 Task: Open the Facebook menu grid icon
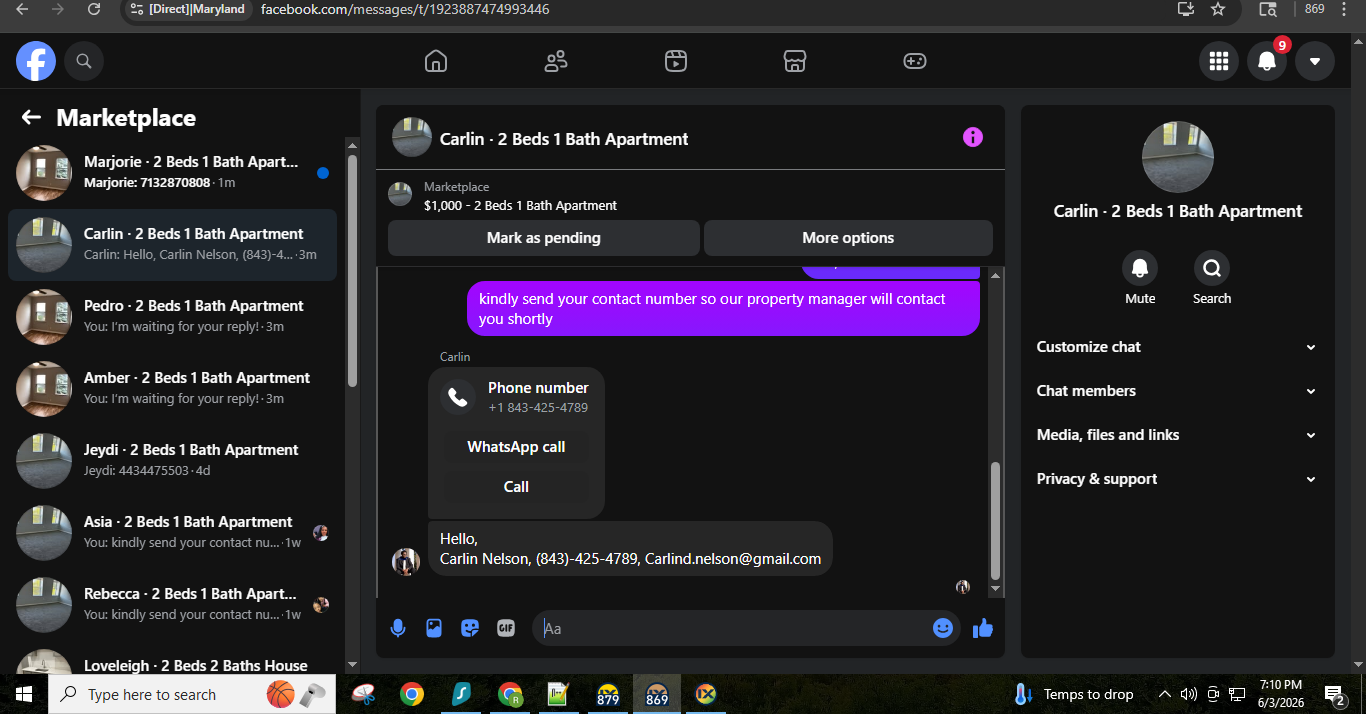1219,61
